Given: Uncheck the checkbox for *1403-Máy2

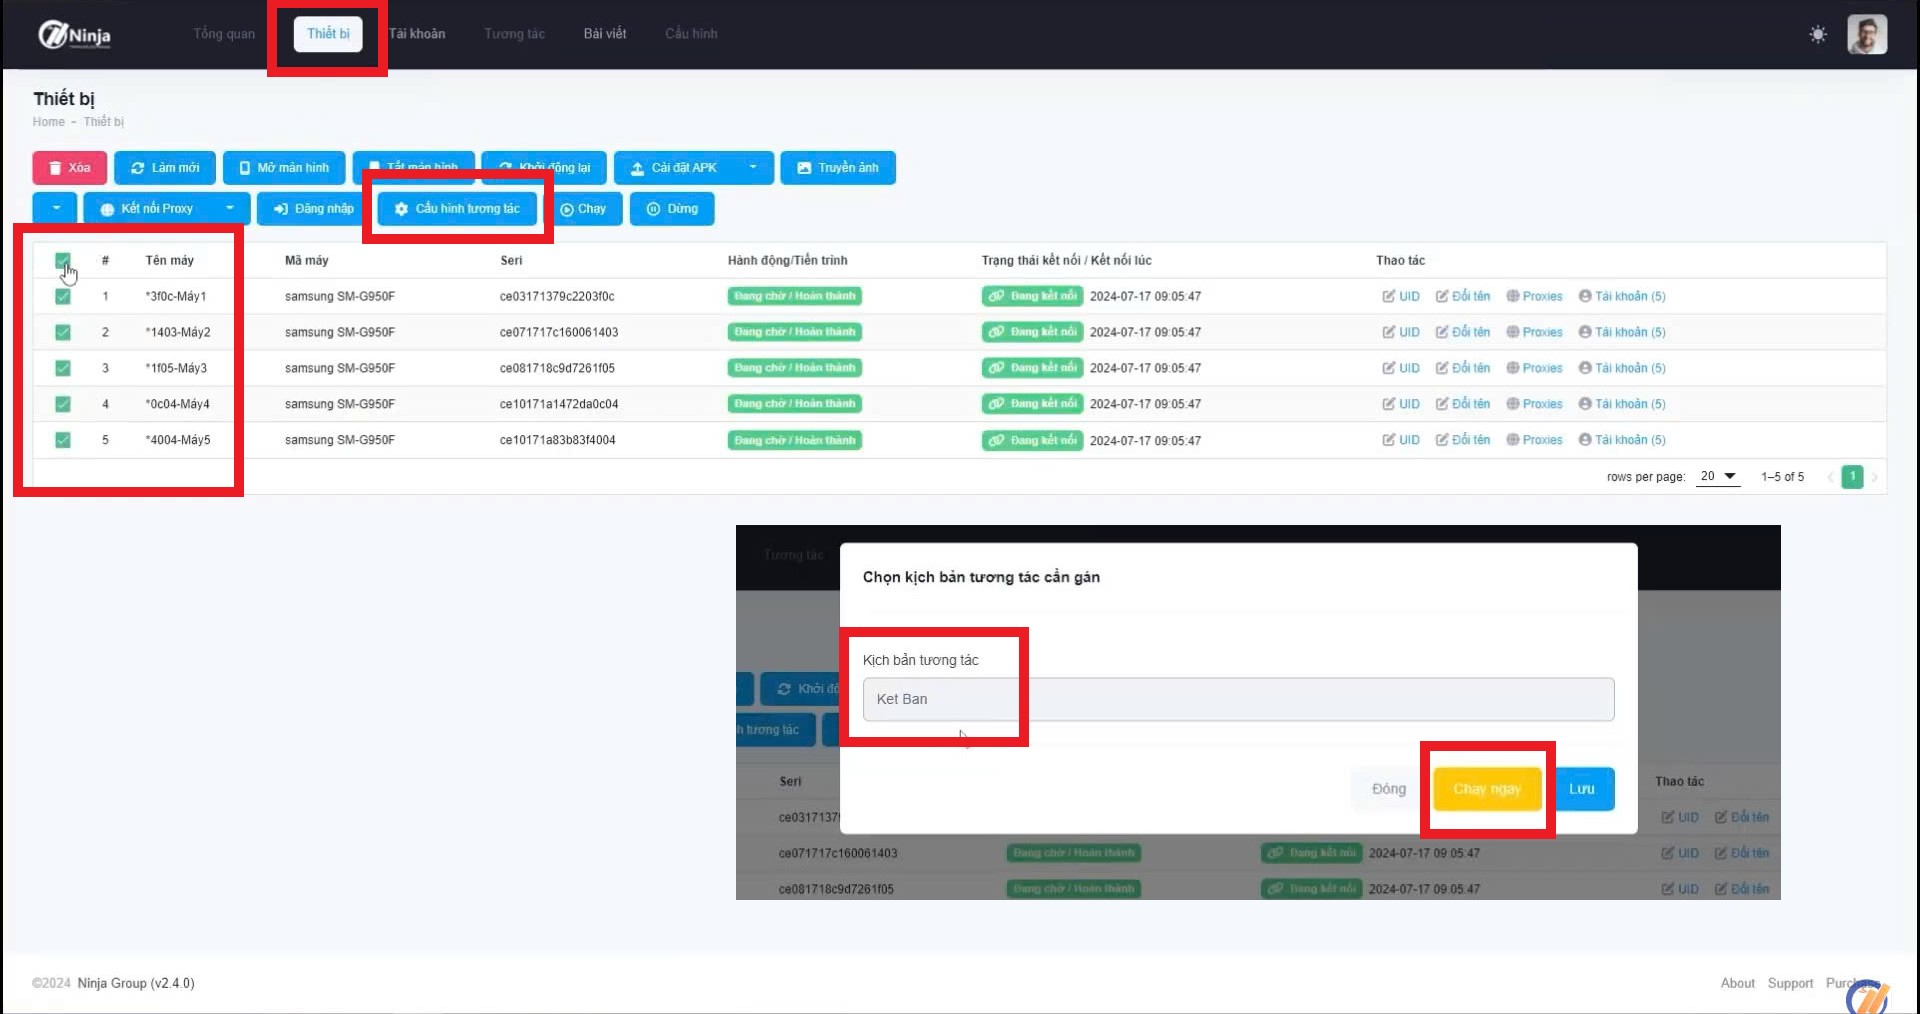Looking at the screenshot, I should point(63,332).
